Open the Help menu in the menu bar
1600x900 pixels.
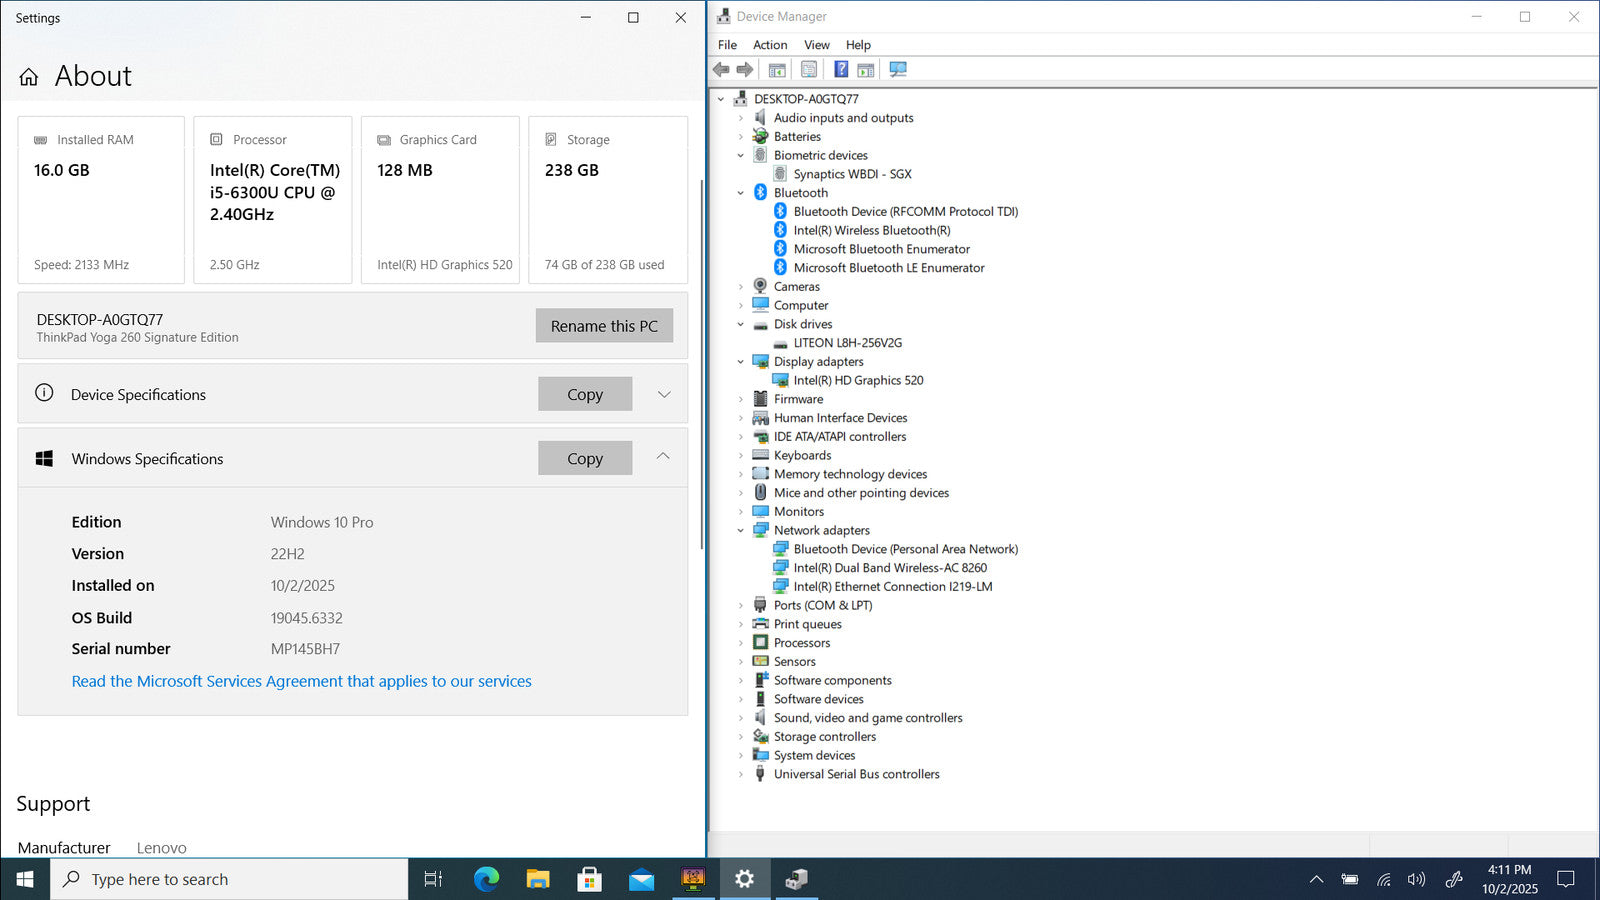coord(858,45)
